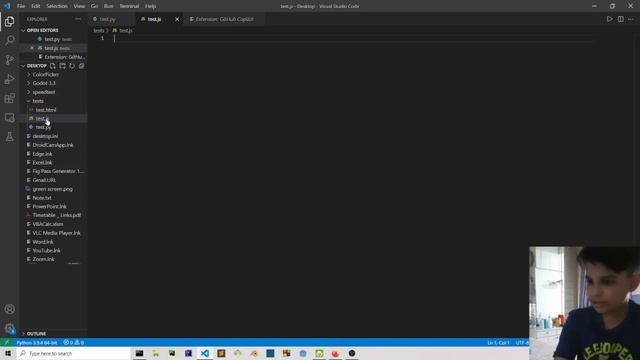Open the Source Control view
Screen dimensions: 640x360
pos(9,60)
